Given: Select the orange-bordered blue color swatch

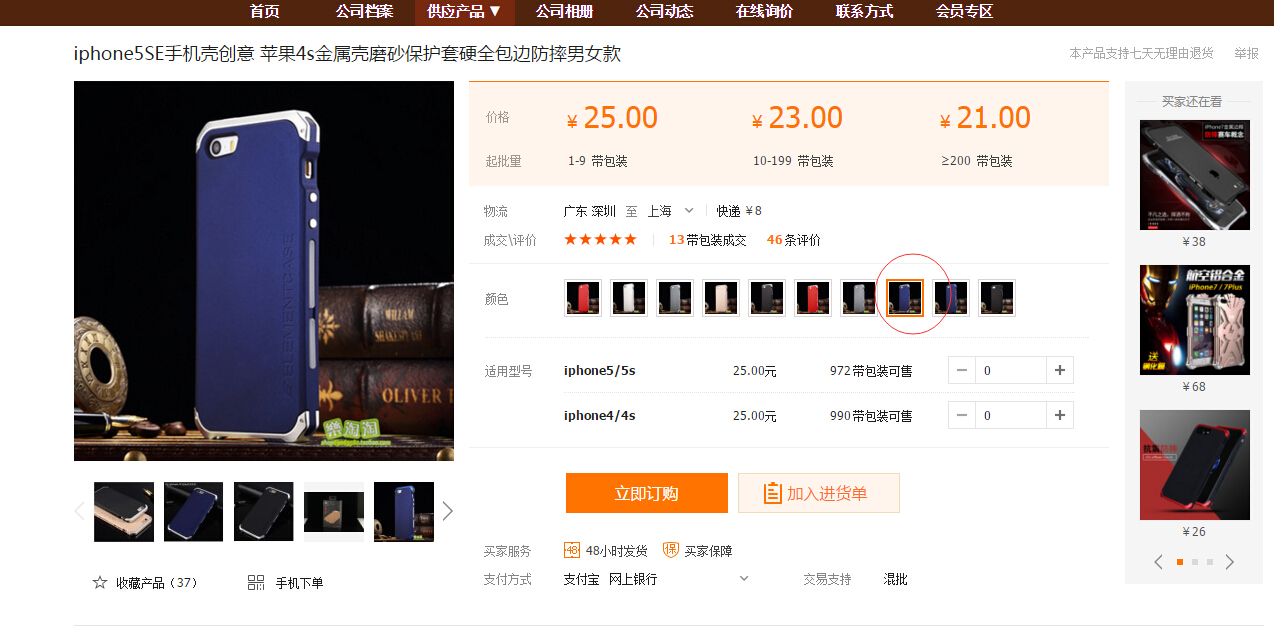Looking at the screenshot, I should point(905,298).
